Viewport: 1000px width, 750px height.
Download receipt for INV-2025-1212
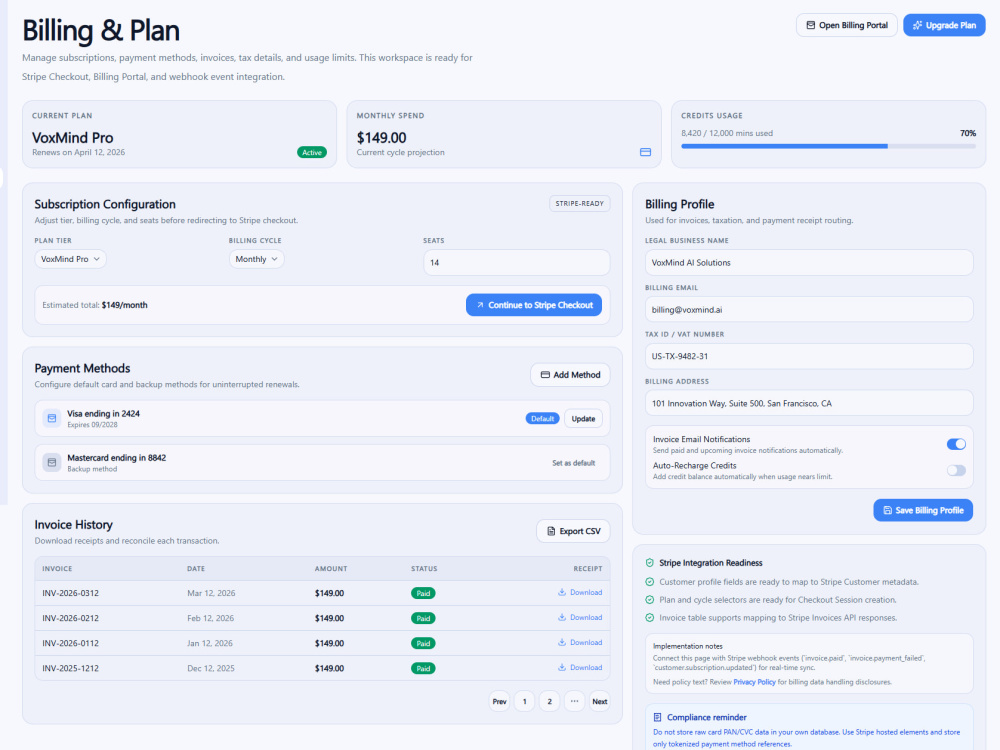pyautogui.click(x=580, y=668)
